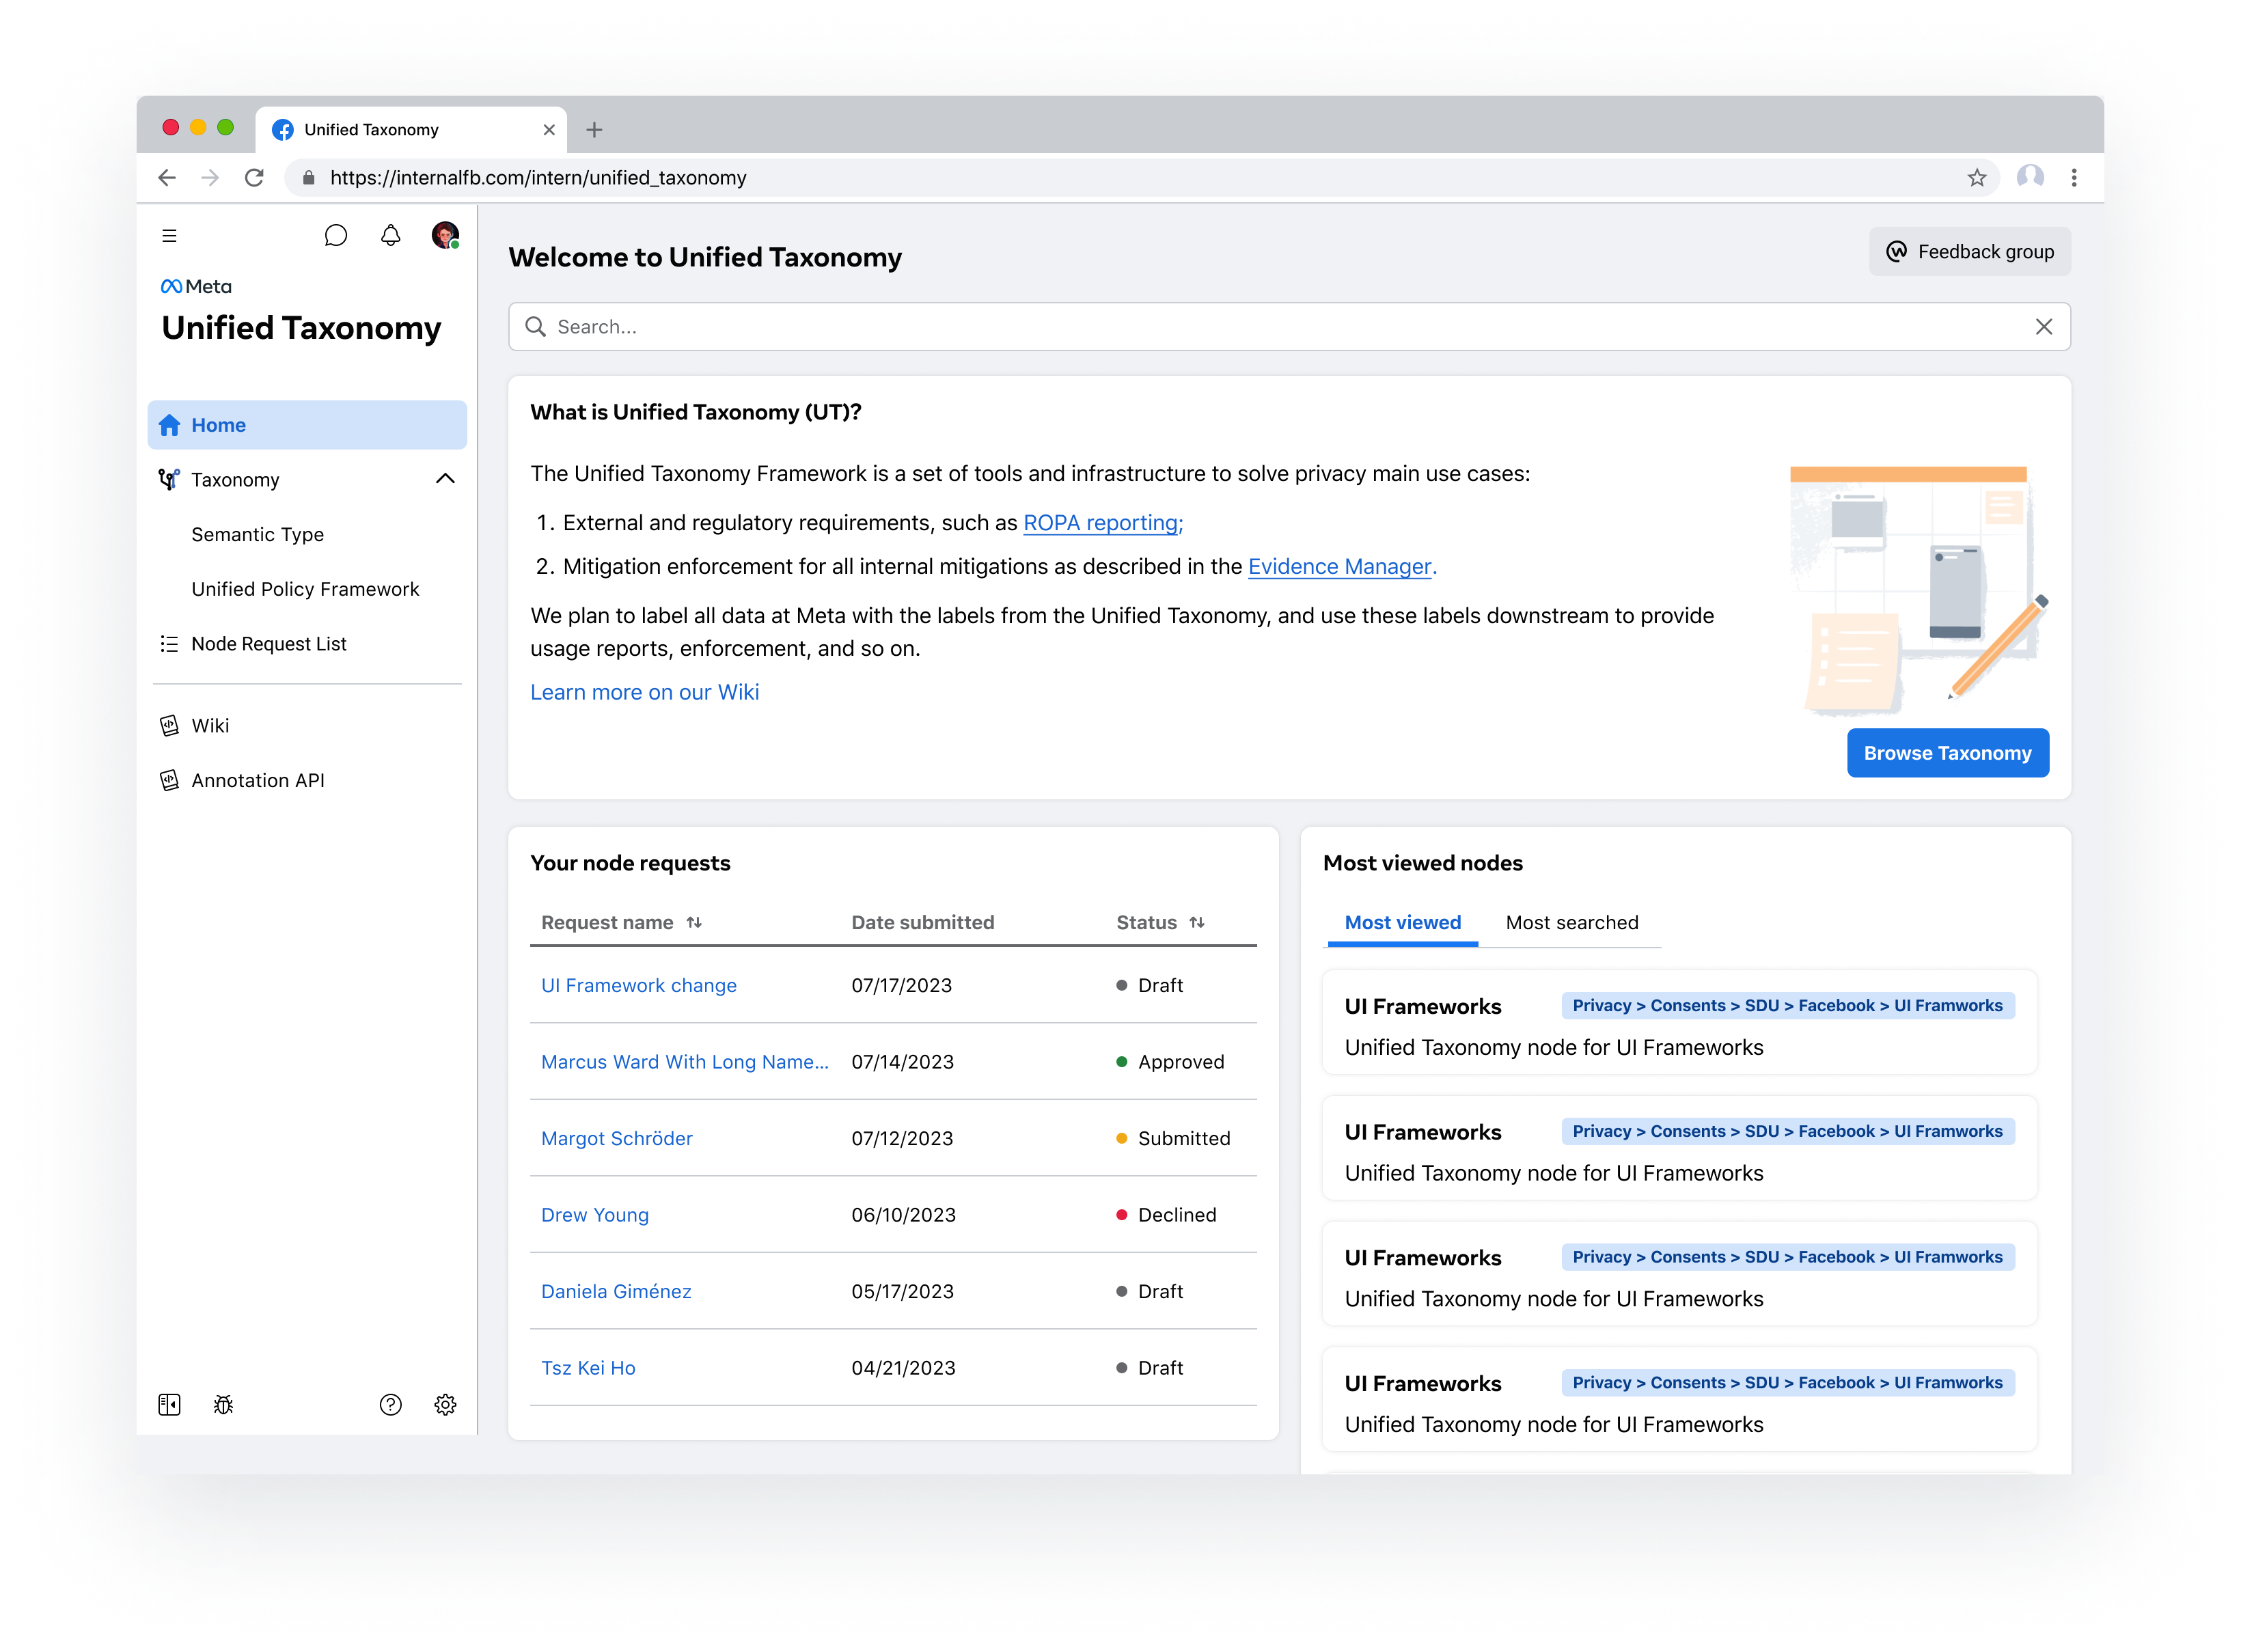The image size is (2241, 1652).
Task: Reload the page with refresh icon
Action: click(x=254, y=178)
